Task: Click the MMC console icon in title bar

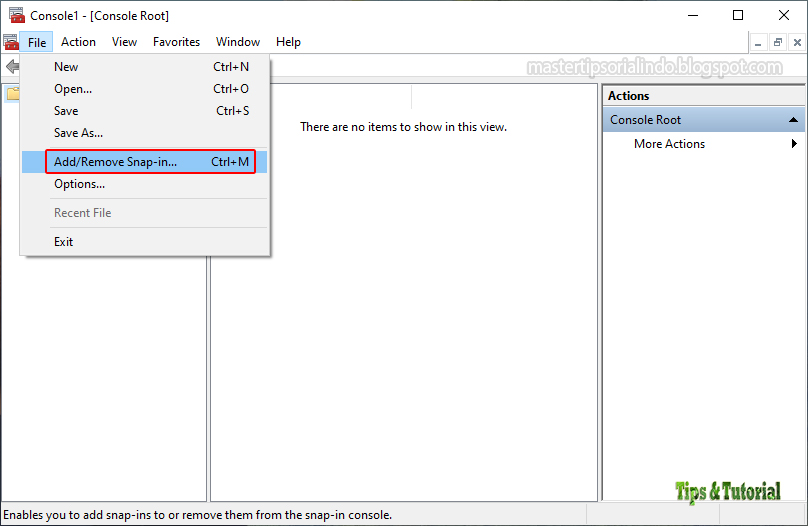Action: click(x=16, y=15)
